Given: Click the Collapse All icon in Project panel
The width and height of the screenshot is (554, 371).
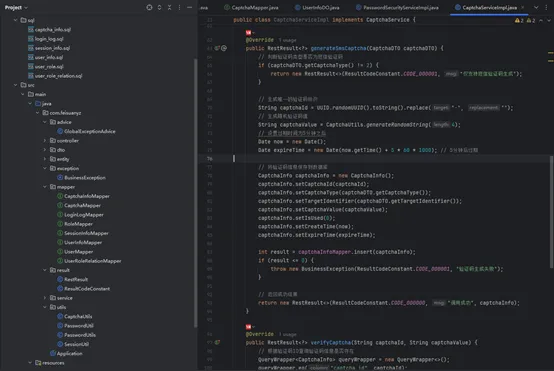Looking at the screenshot, I should click(x=170, y=7).
